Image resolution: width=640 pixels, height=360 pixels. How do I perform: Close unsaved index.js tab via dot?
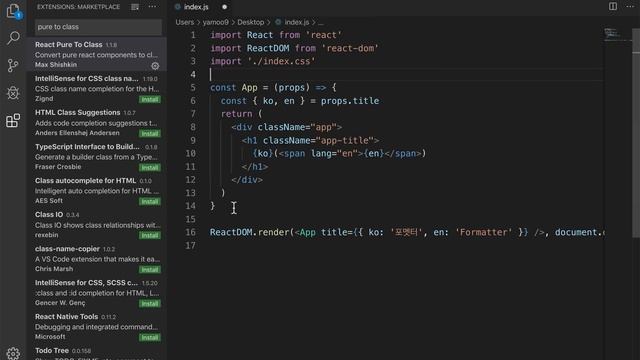point(224,7)
